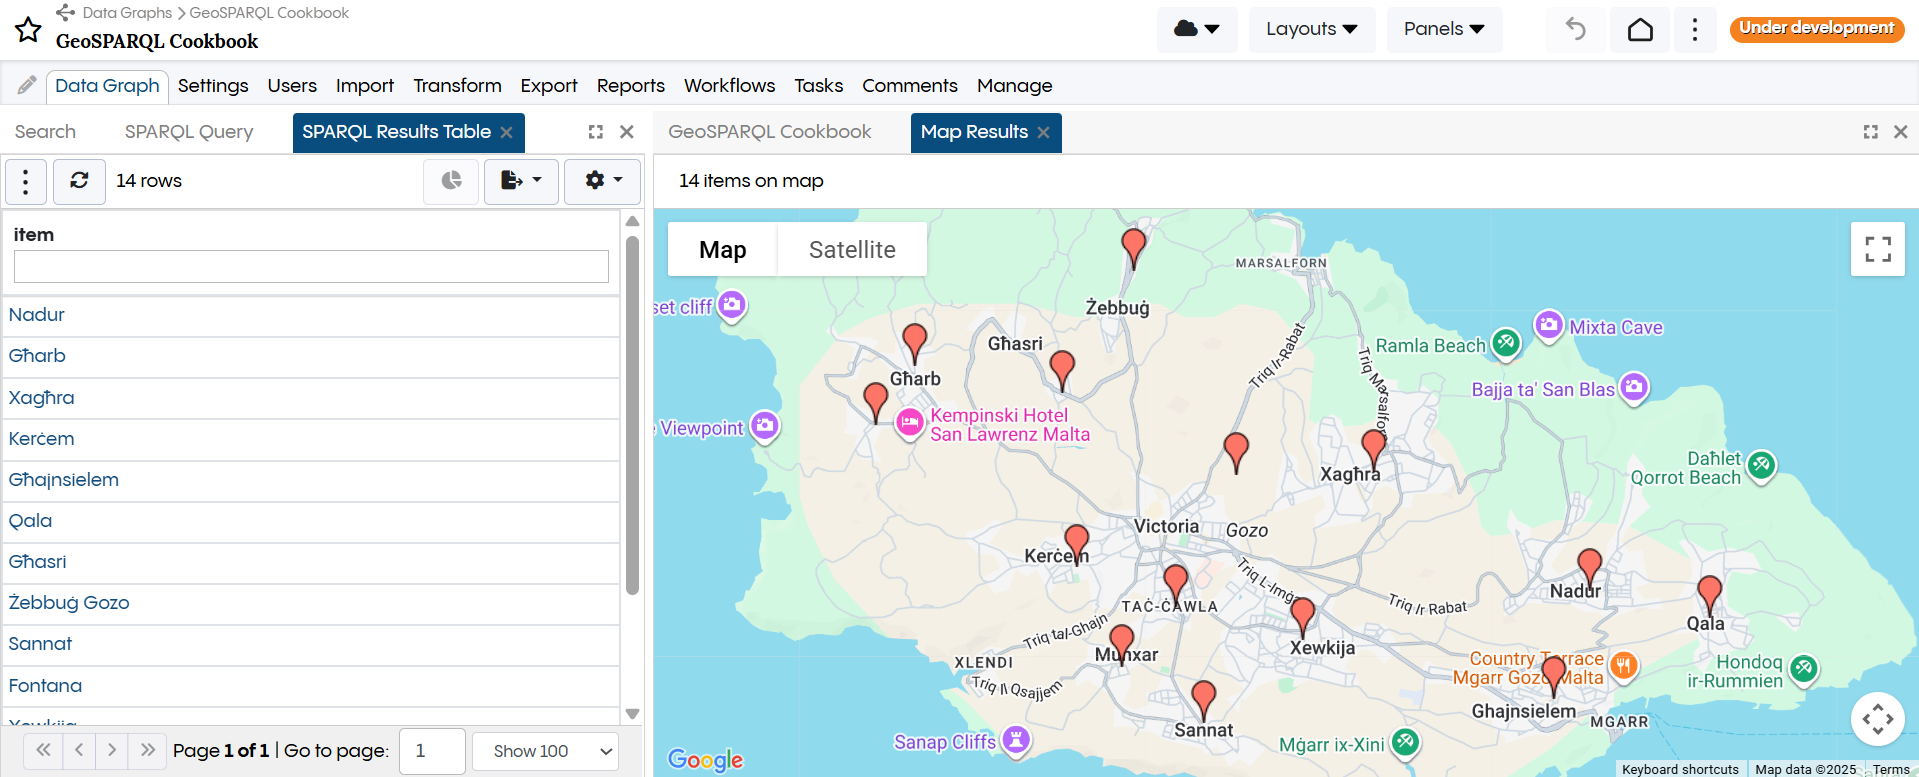The height and width of the screenshot is (777, 1919).
Task: Click the map pan camera control
Action: 1877,719
